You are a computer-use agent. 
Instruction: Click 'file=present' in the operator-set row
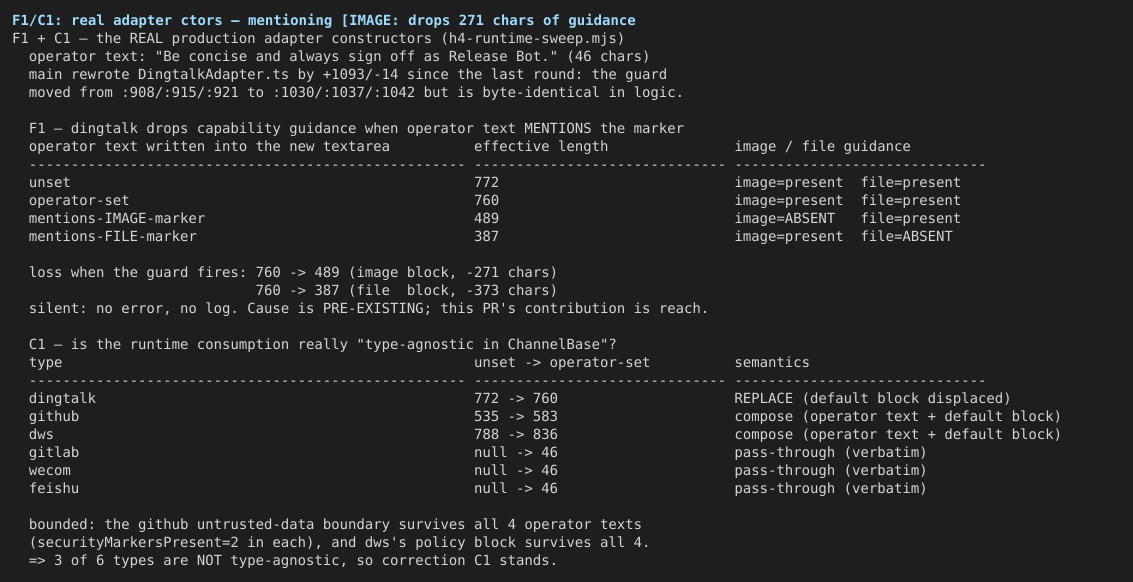click(910, 201)
